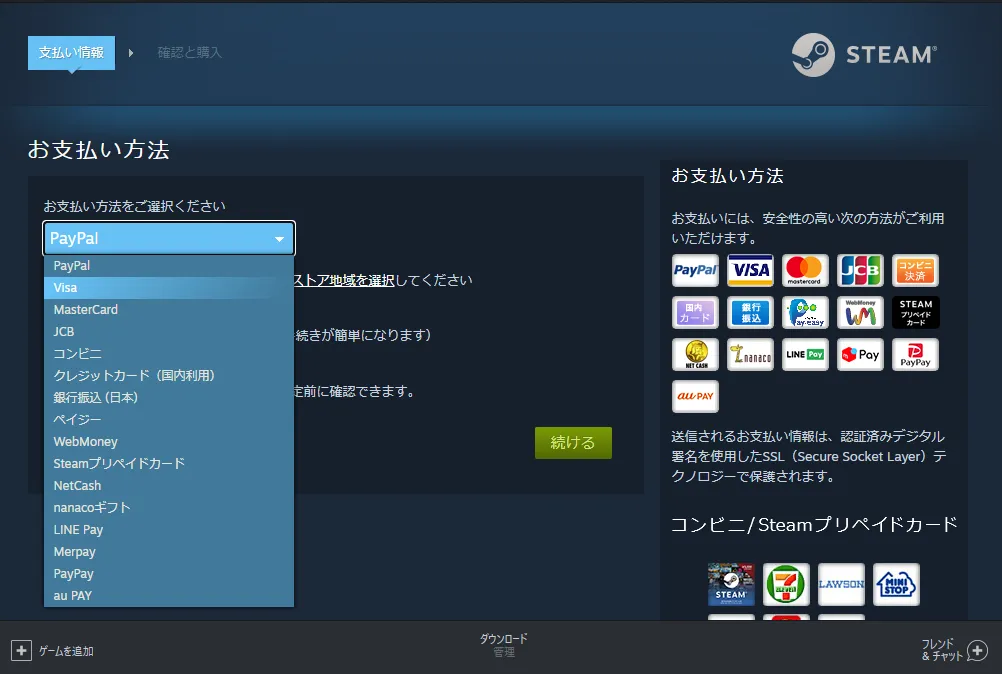Click ゲームを追加 label in bottom bar

(66, 651)
